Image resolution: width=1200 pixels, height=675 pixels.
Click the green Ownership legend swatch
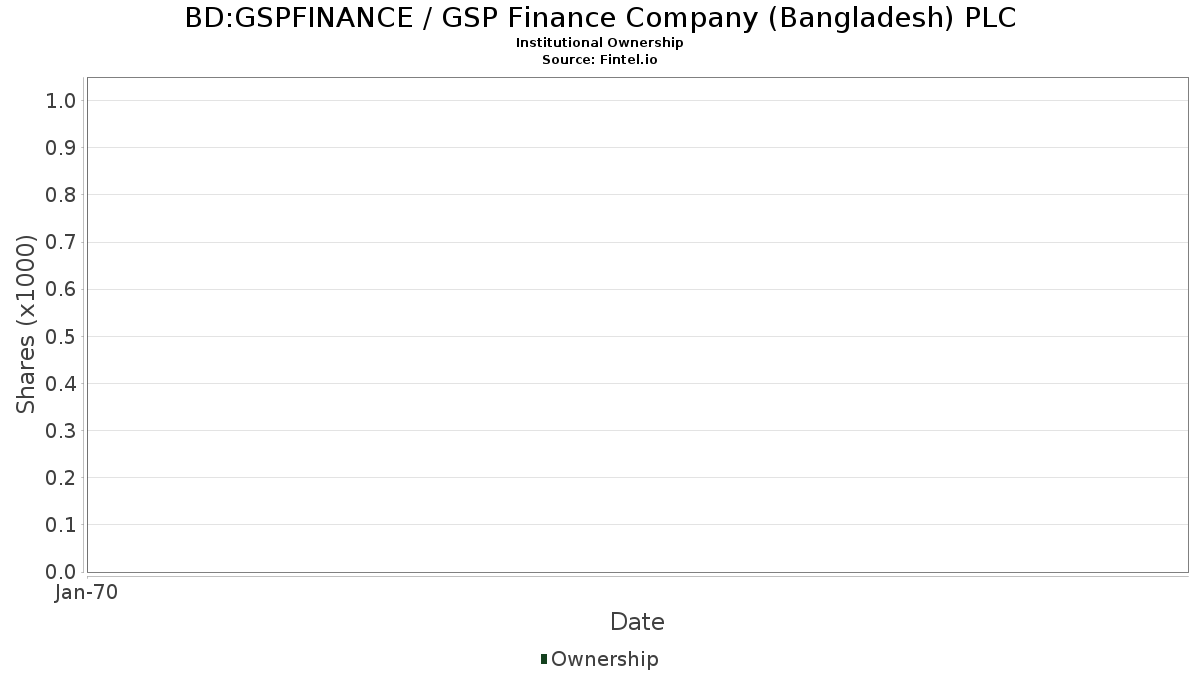(x=544, y=659)
